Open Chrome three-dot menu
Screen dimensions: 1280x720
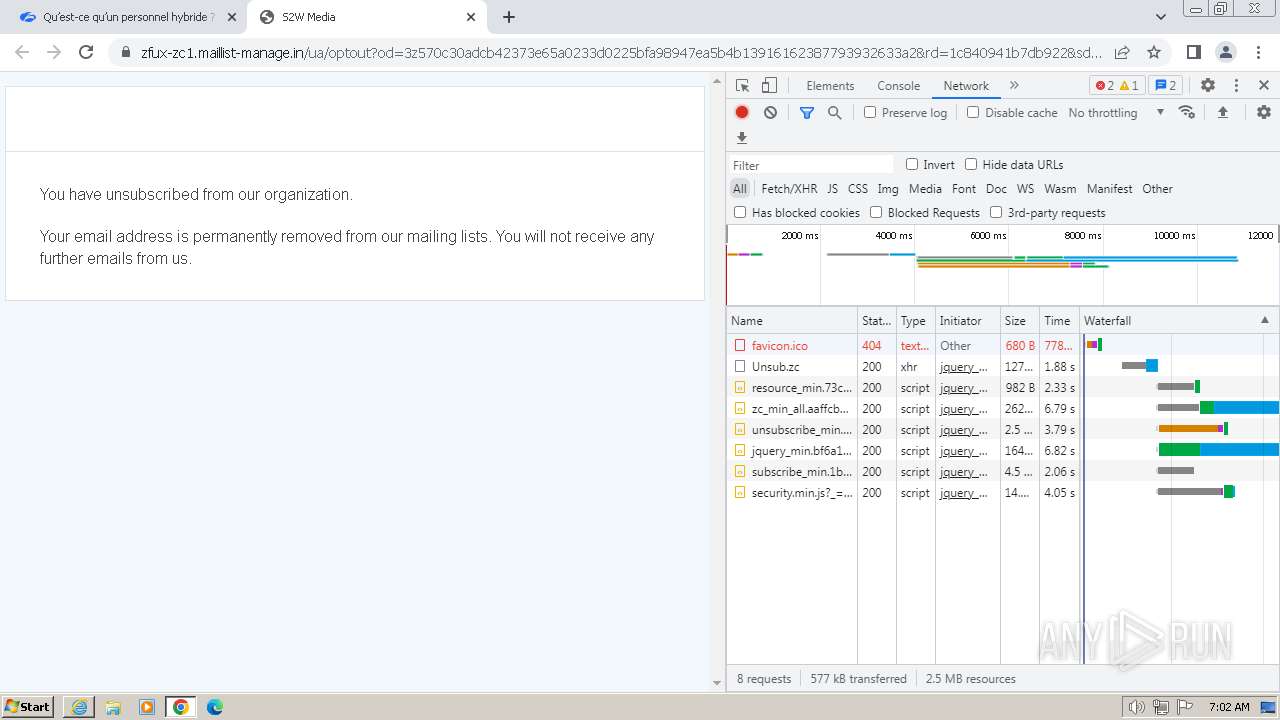(x=1258, y=52)
